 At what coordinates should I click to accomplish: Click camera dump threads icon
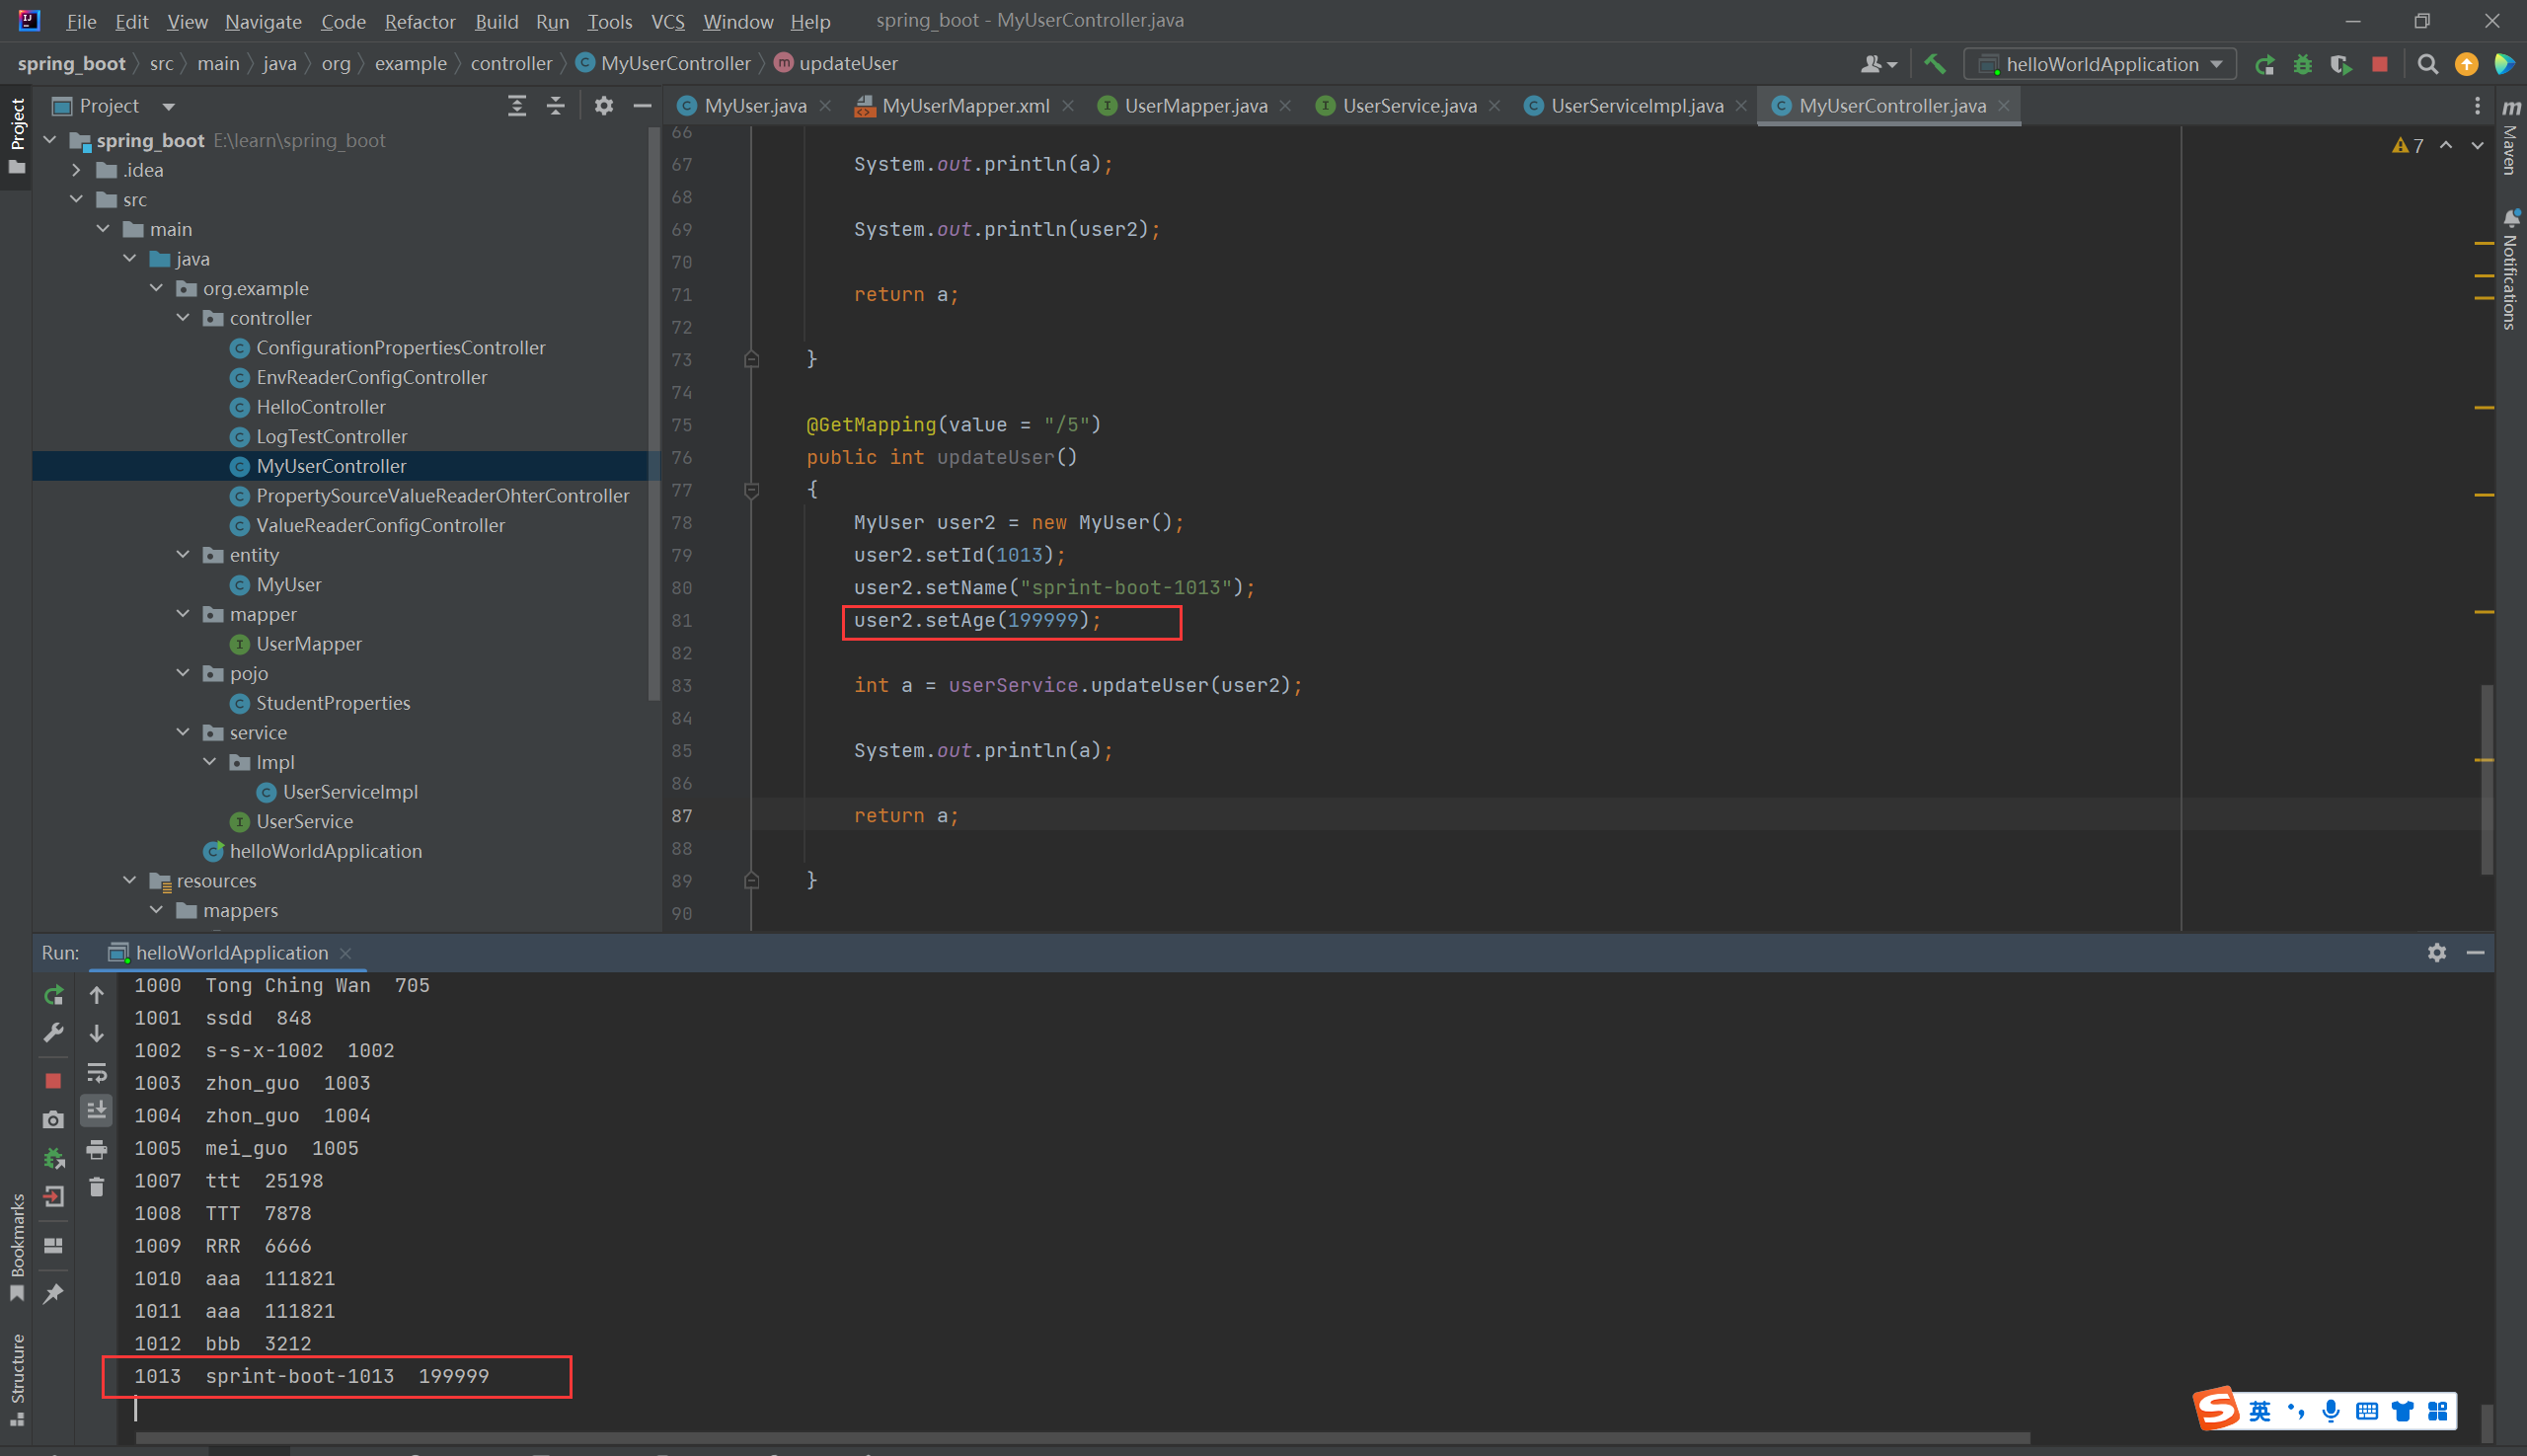click(54, 1120)
